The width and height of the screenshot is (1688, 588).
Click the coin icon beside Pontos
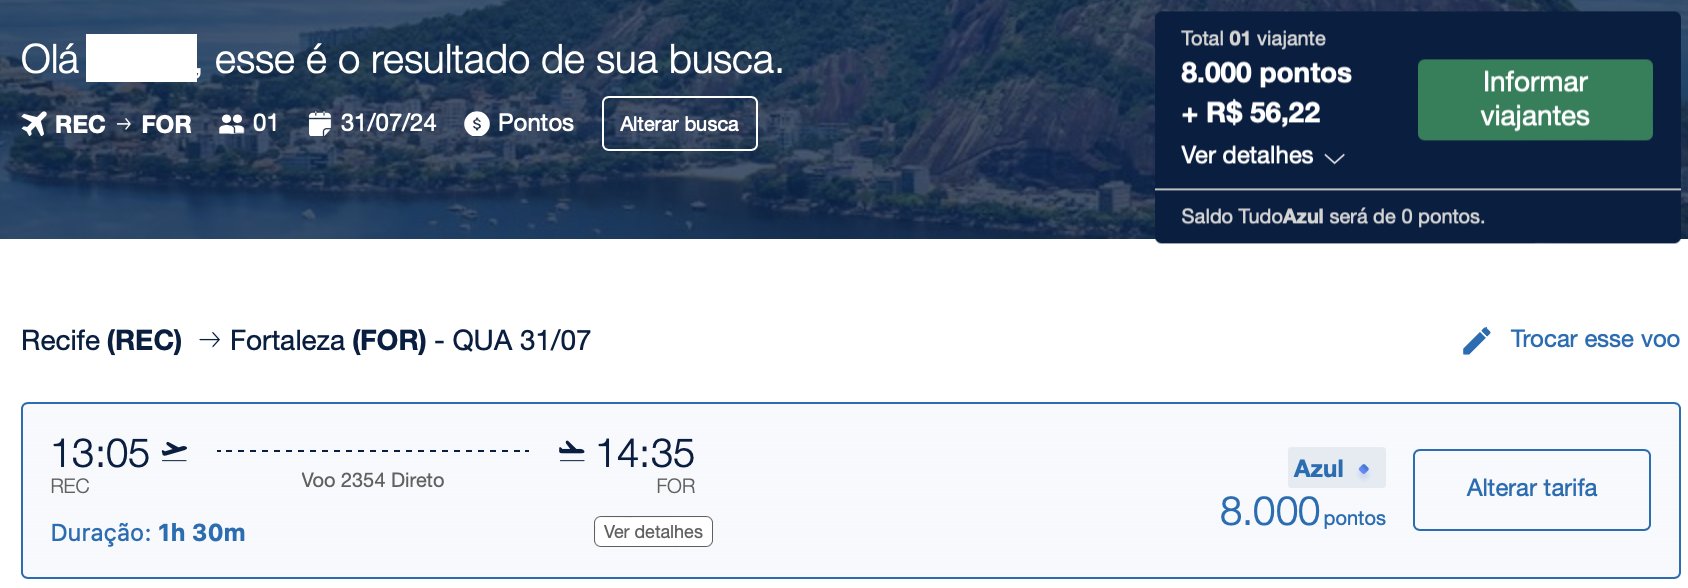(x=477, y=124)
